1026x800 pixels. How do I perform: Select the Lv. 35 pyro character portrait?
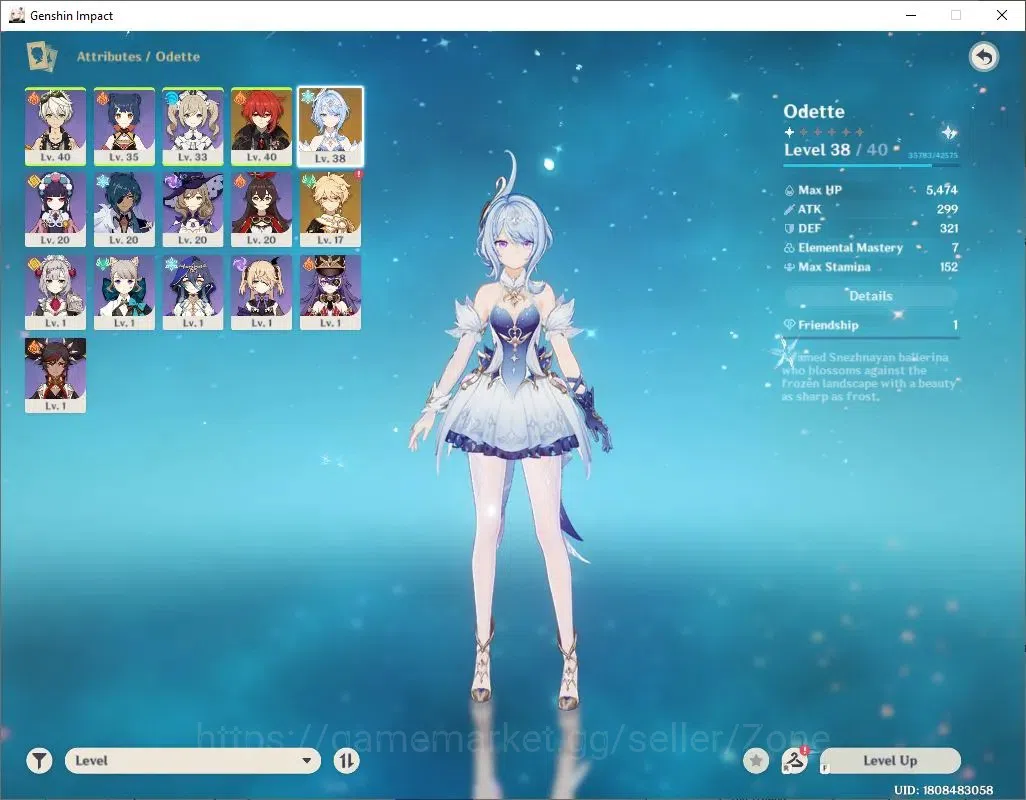(124, 126)
